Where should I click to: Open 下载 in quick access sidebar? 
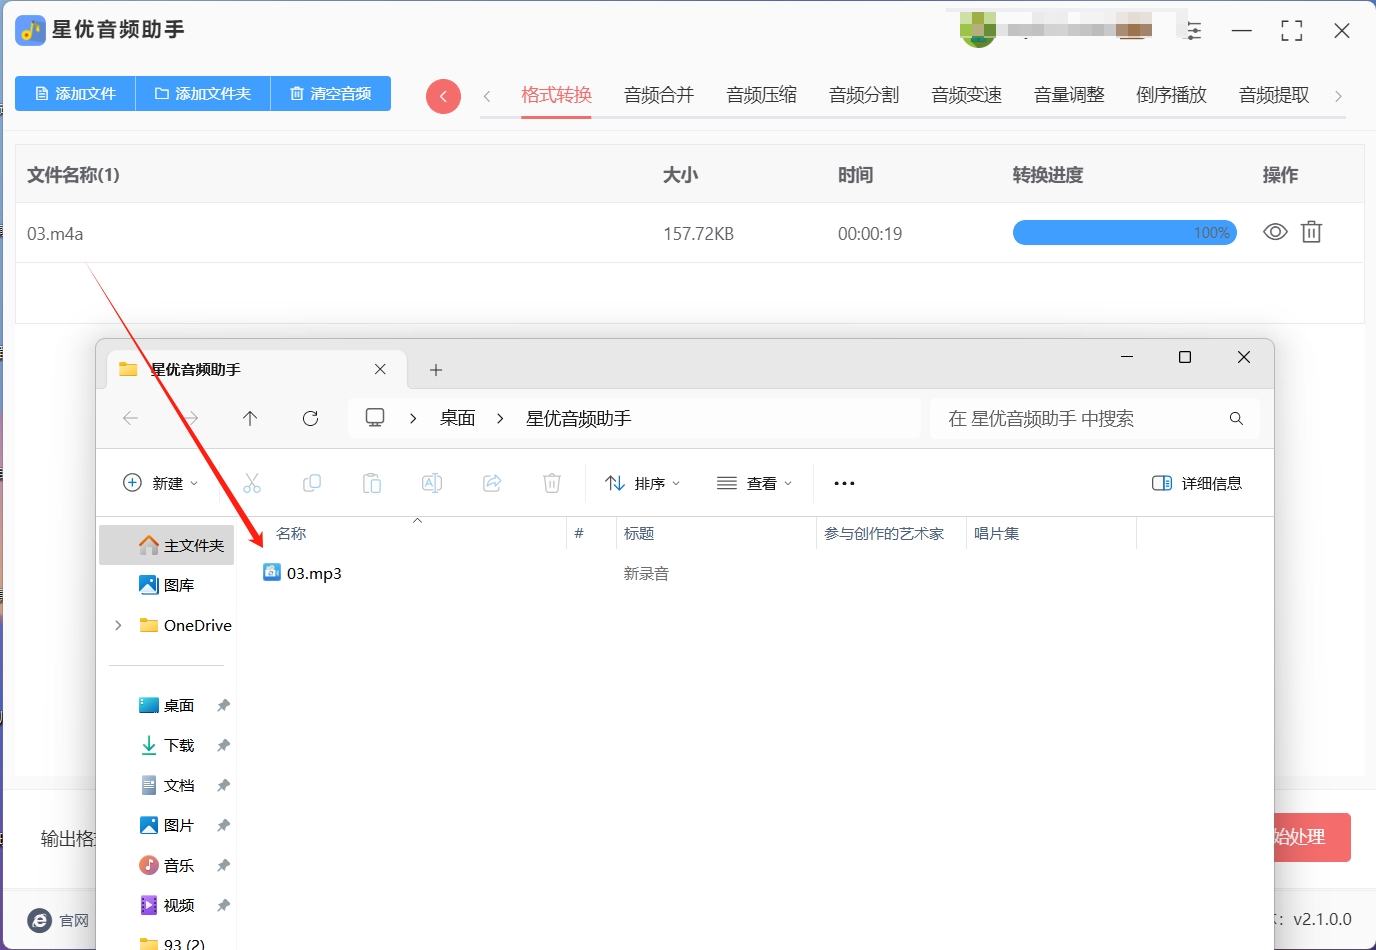[167, 745]
